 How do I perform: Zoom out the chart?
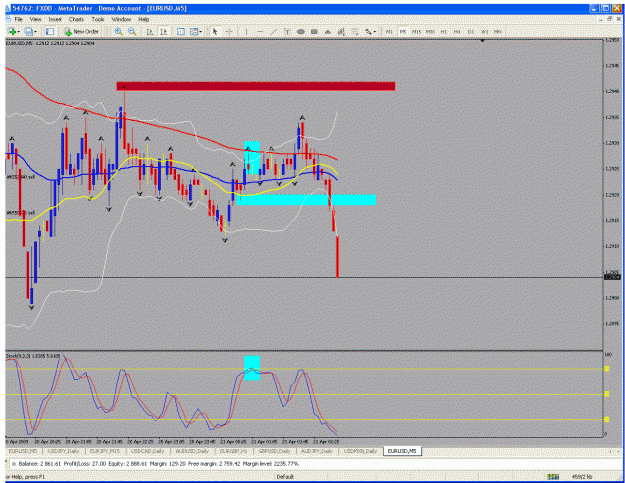(x=132, y=31)
